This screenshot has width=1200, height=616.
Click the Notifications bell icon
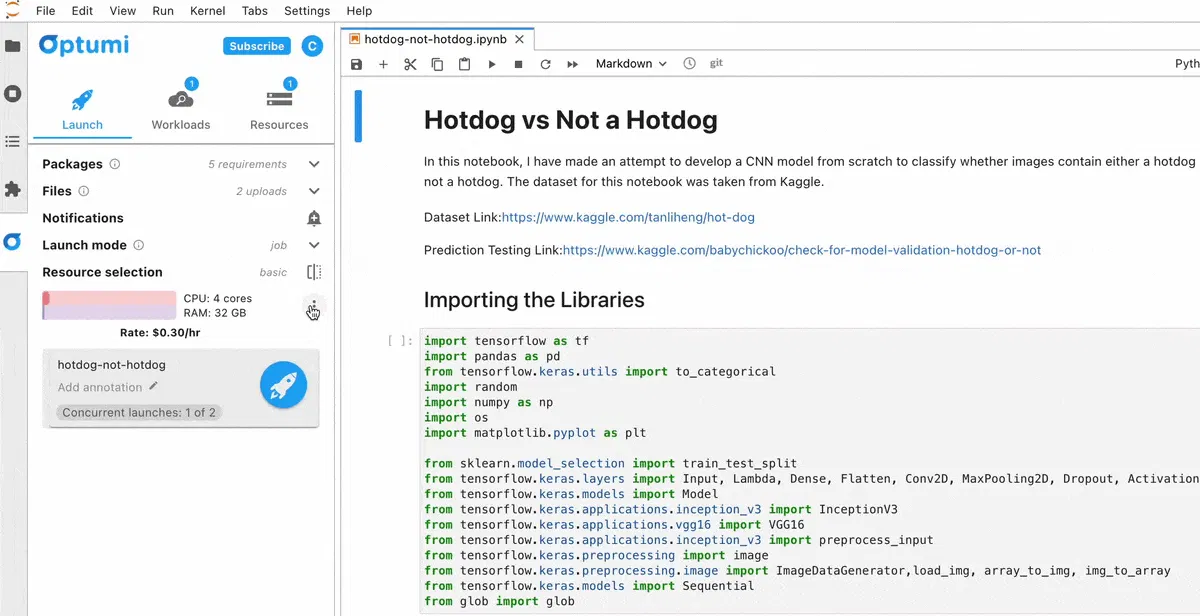point(314,218)
